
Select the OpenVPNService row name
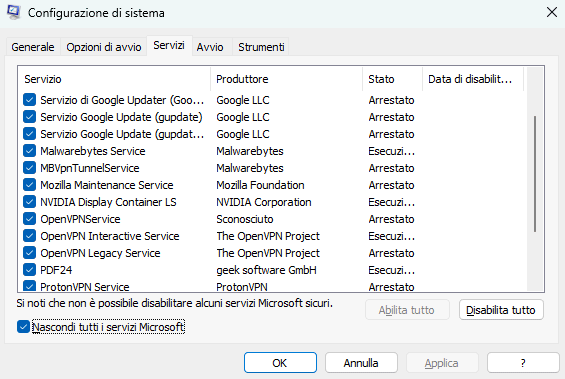80,219
